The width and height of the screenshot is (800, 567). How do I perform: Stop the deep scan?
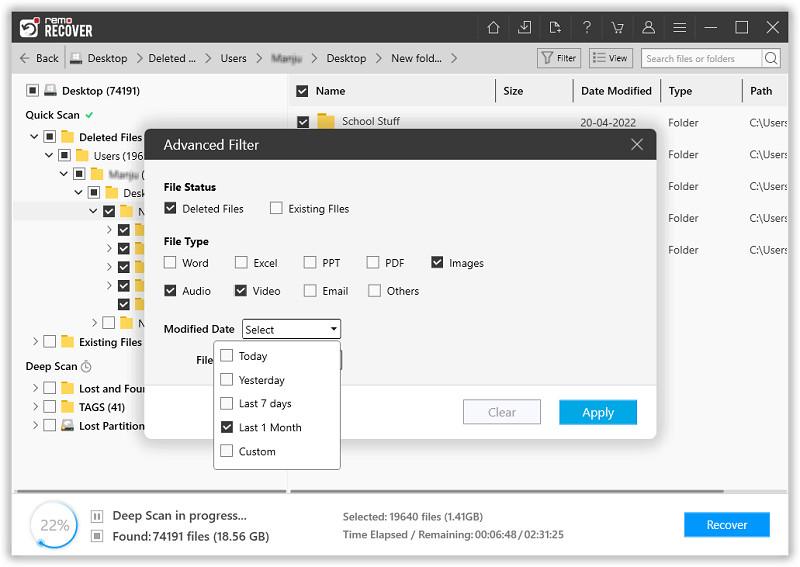pyautogui.click(x=97, y=536)
